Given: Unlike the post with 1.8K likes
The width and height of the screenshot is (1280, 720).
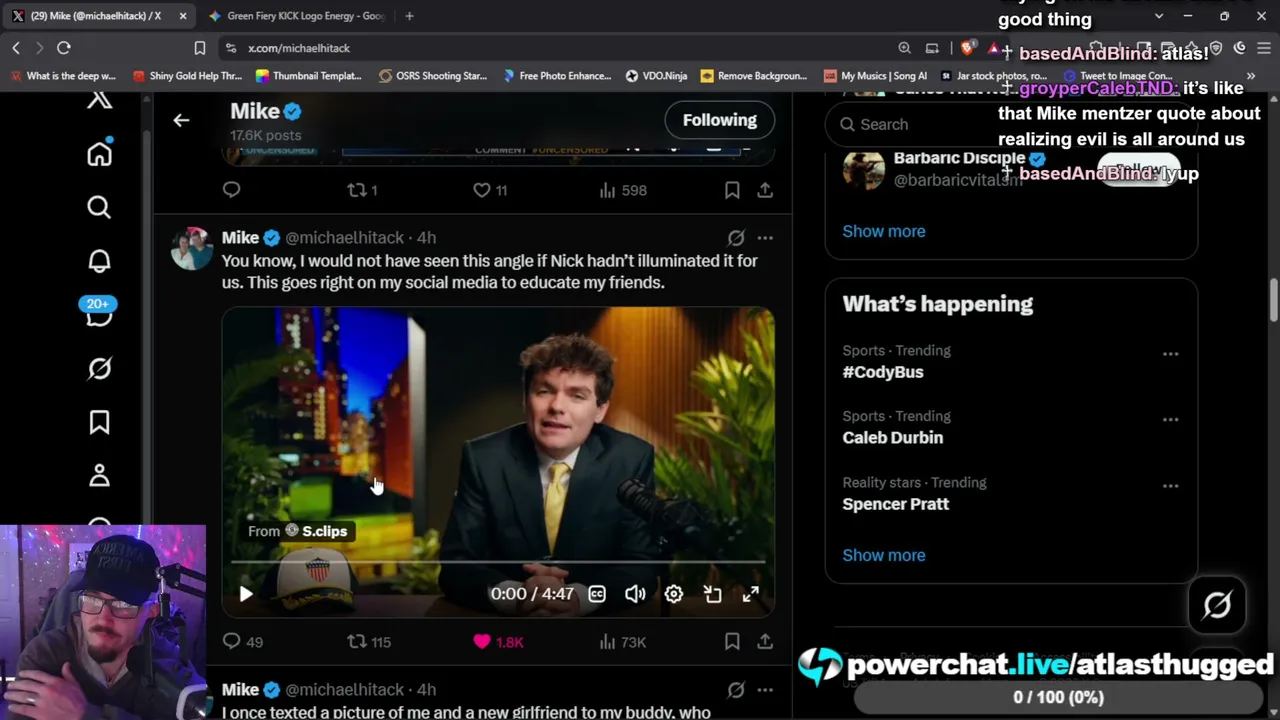Looking at the screenshot, I should (497, 642).
